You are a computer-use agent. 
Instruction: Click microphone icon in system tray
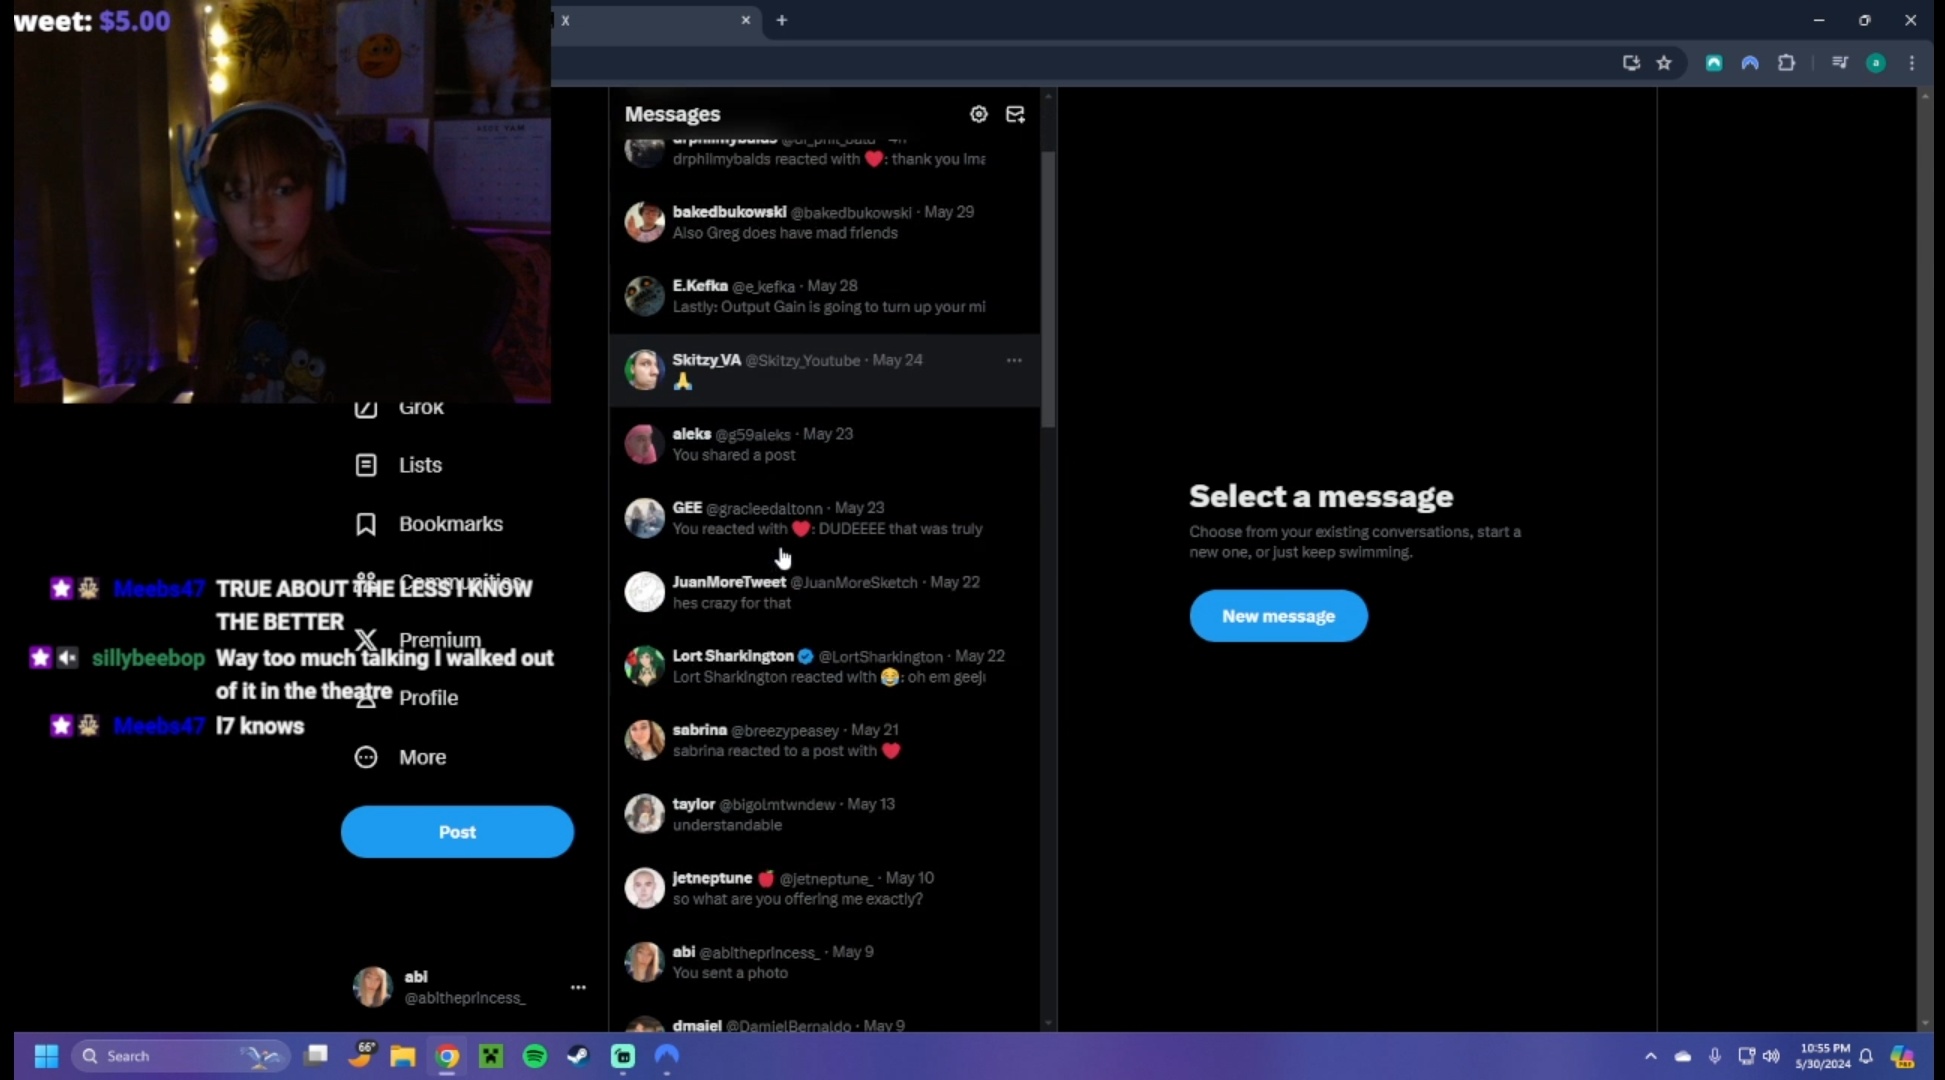pos(1715,1056)
